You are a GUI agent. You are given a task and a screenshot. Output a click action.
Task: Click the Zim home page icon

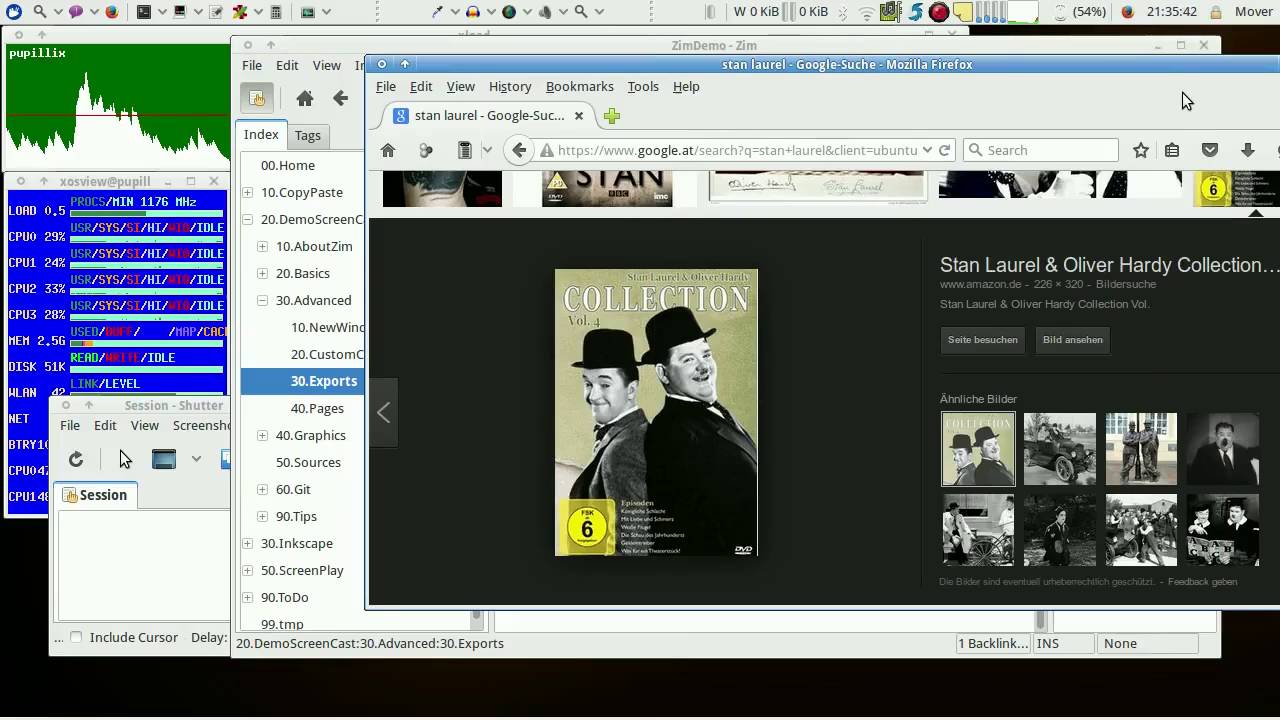305,98
